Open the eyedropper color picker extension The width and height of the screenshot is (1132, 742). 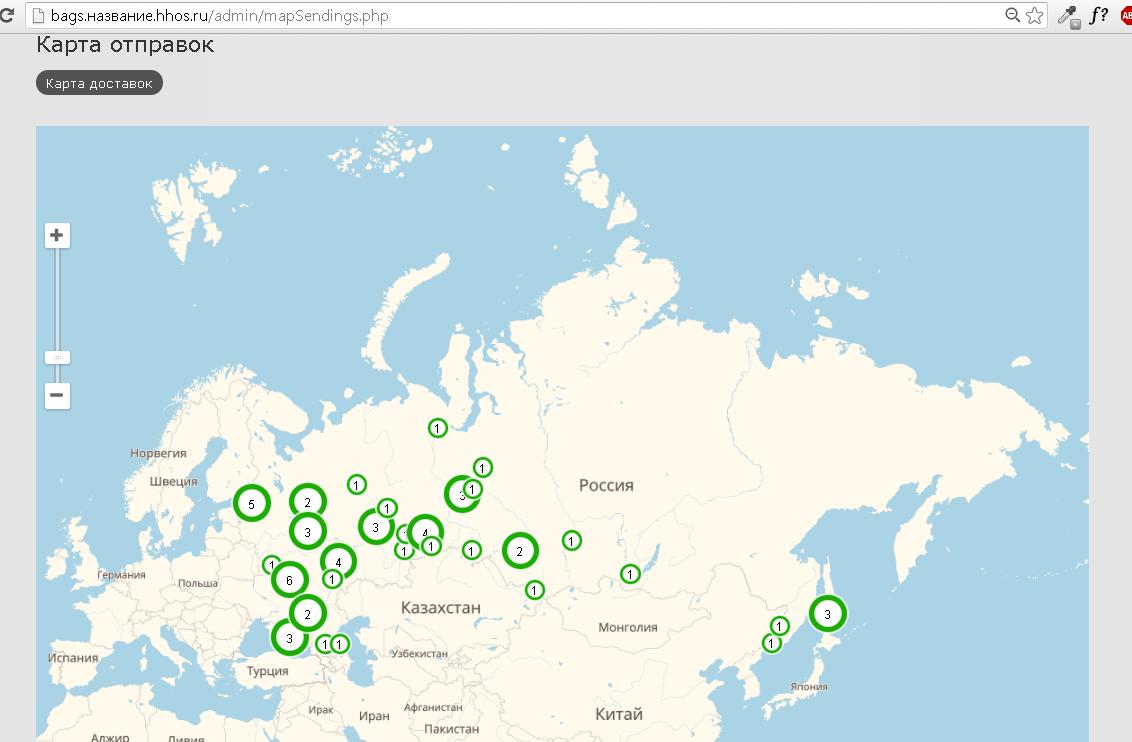[1068, 16]
